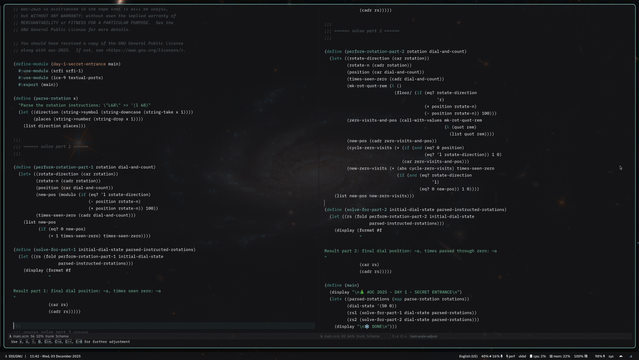This screenshot has height=360, width=639.
Task: Click '(list quot rem))))' line
Action: pos(472,134)
